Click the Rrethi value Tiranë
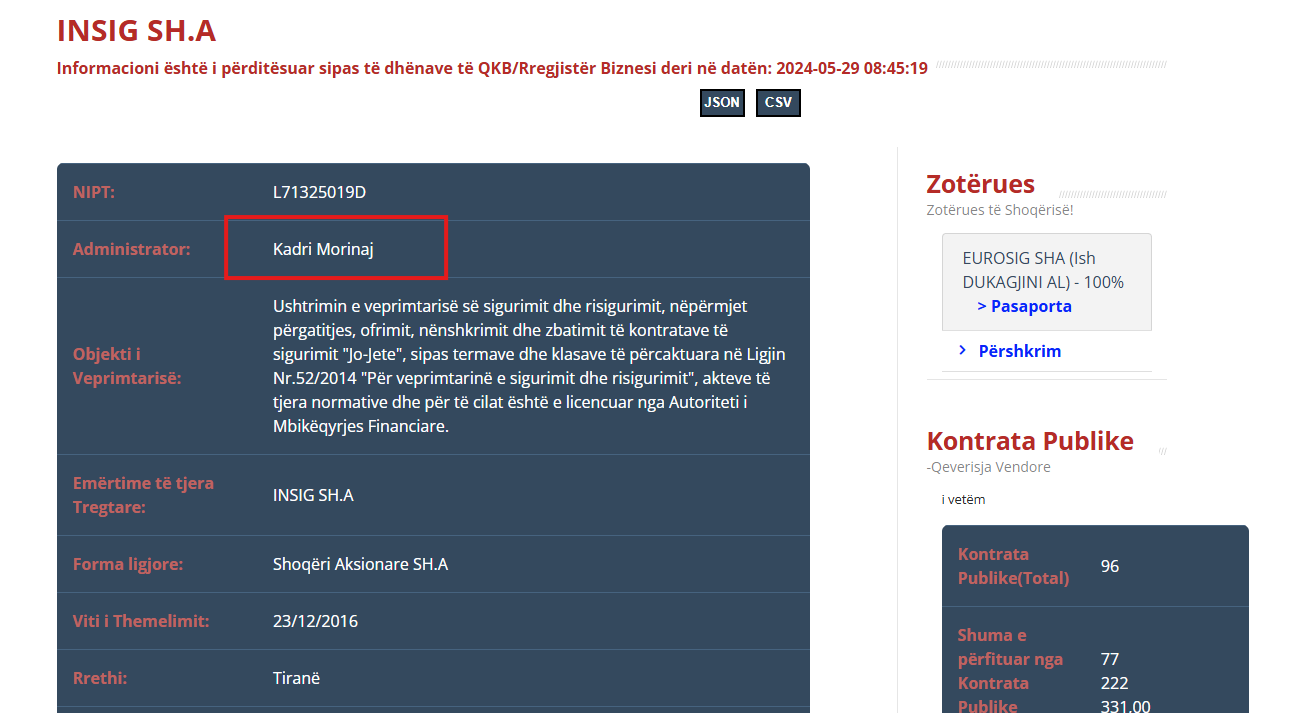The height and width of the screenshot is (713, 1299). (296, 678)
